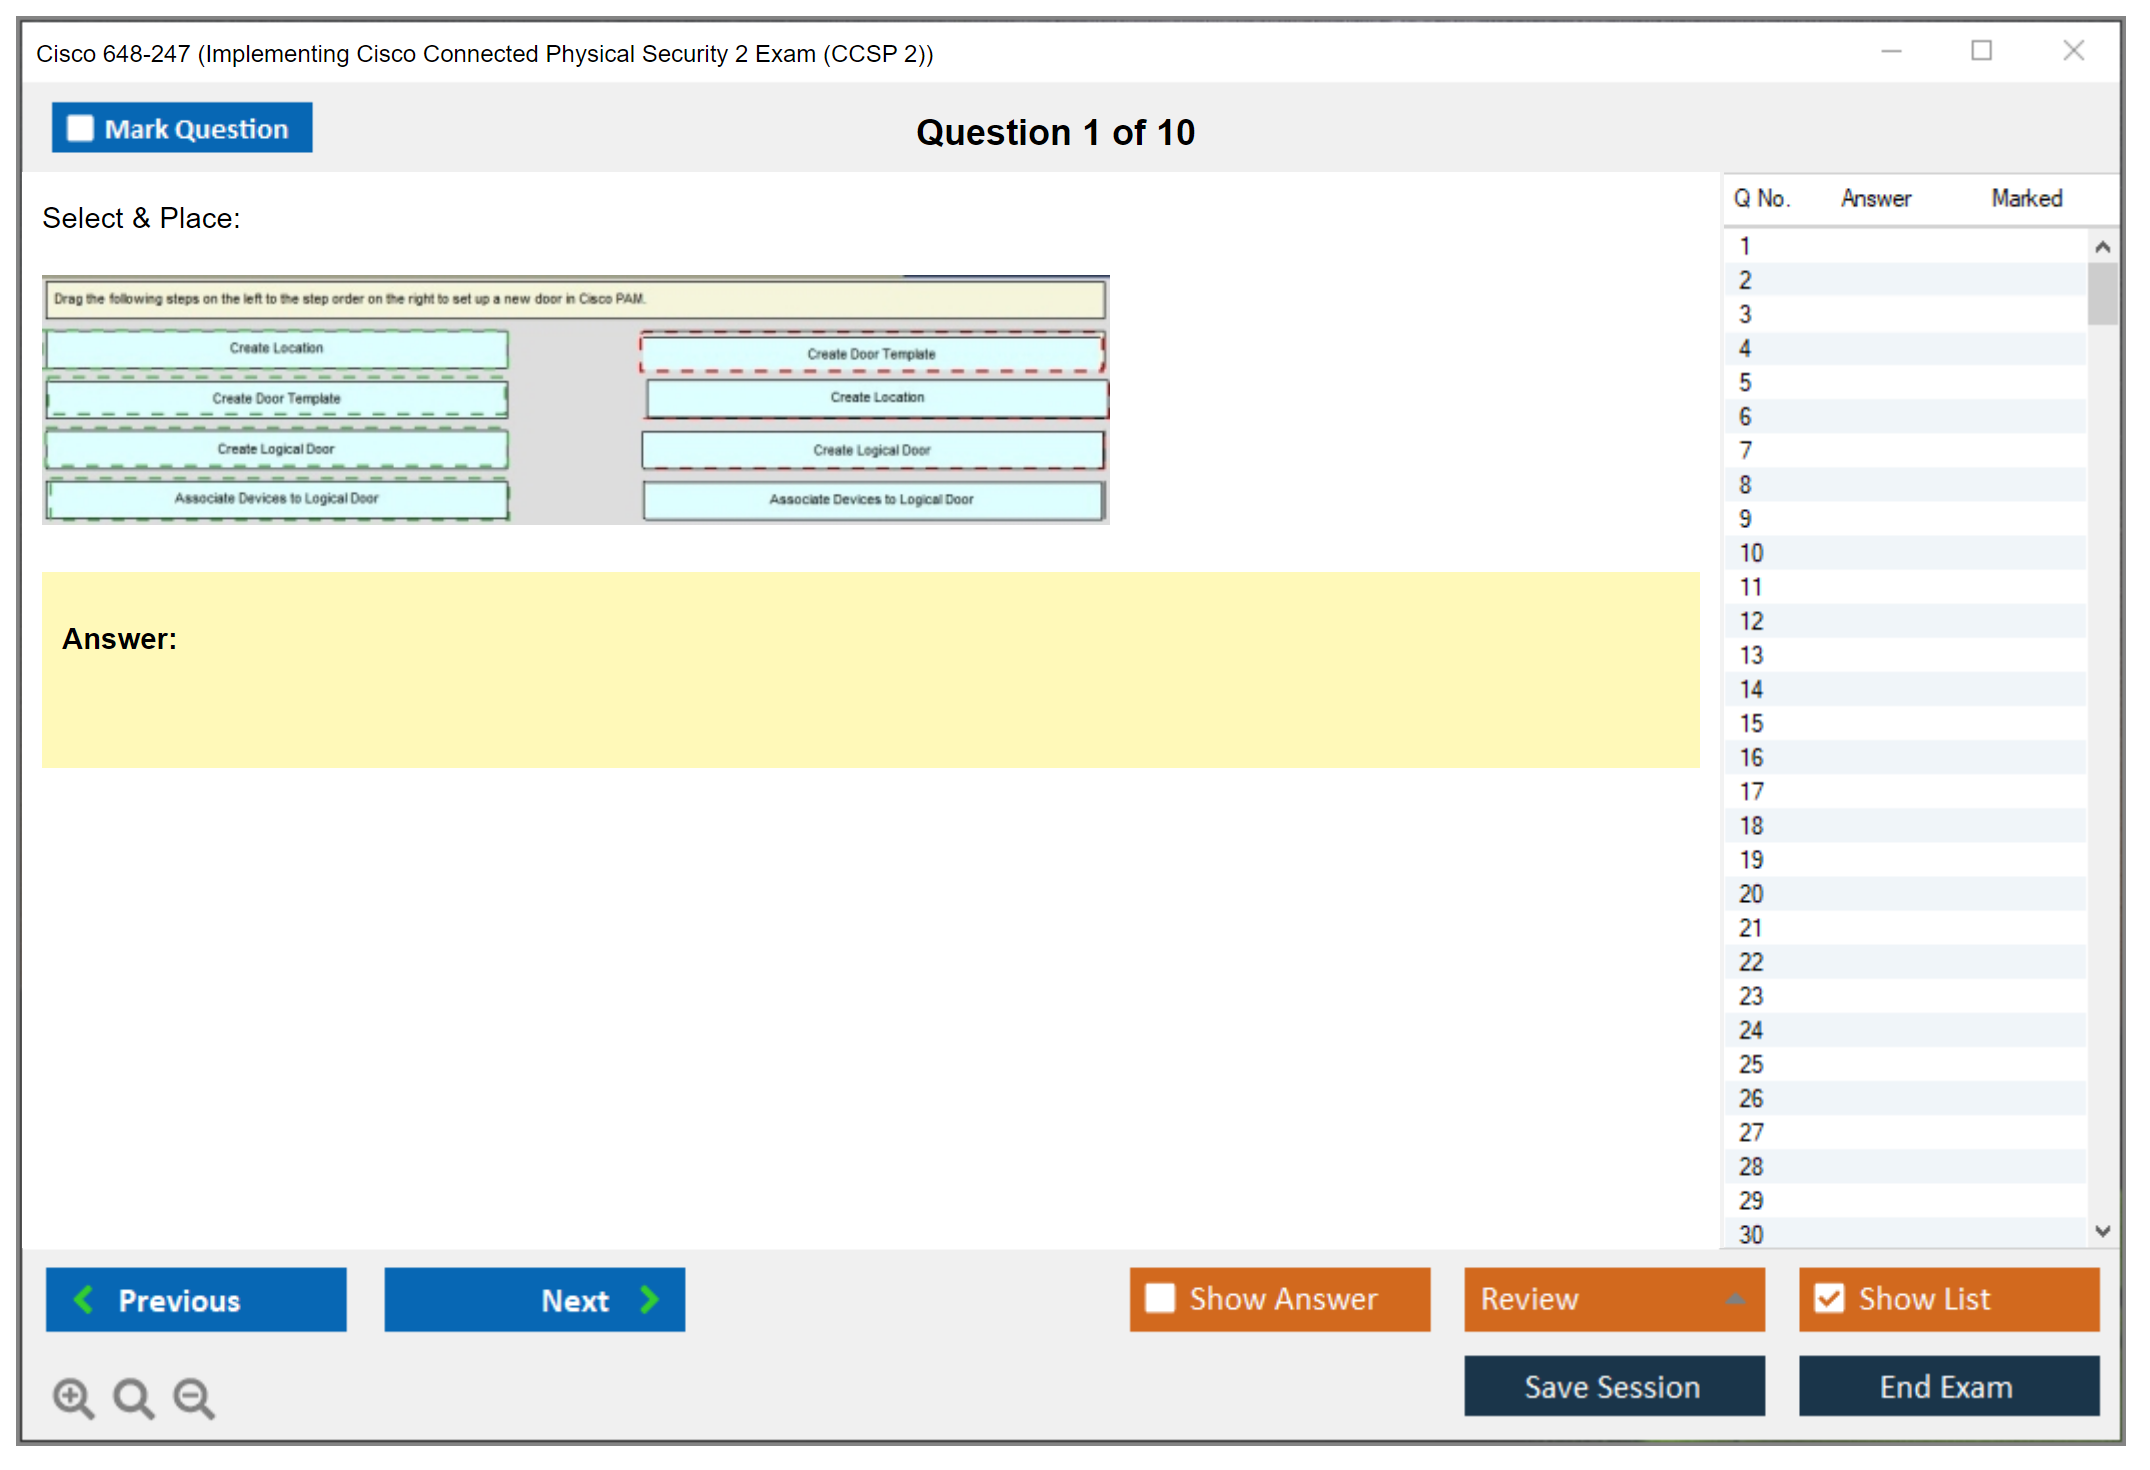2150x1470 pixels.
Task: Click the reset zoom magnifier icon
Action: (x=133, y=1397)
